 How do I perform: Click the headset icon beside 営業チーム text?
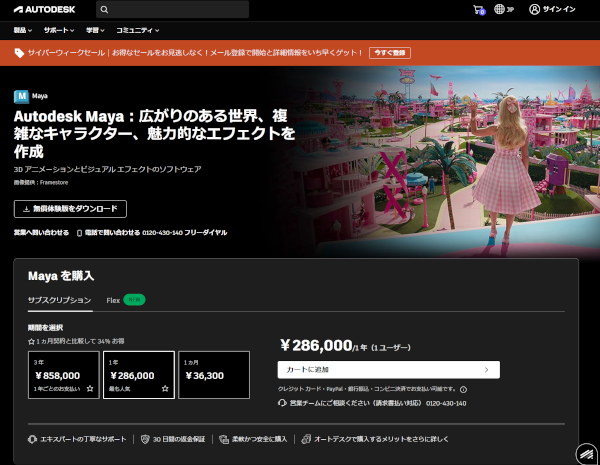coord(282,403)
